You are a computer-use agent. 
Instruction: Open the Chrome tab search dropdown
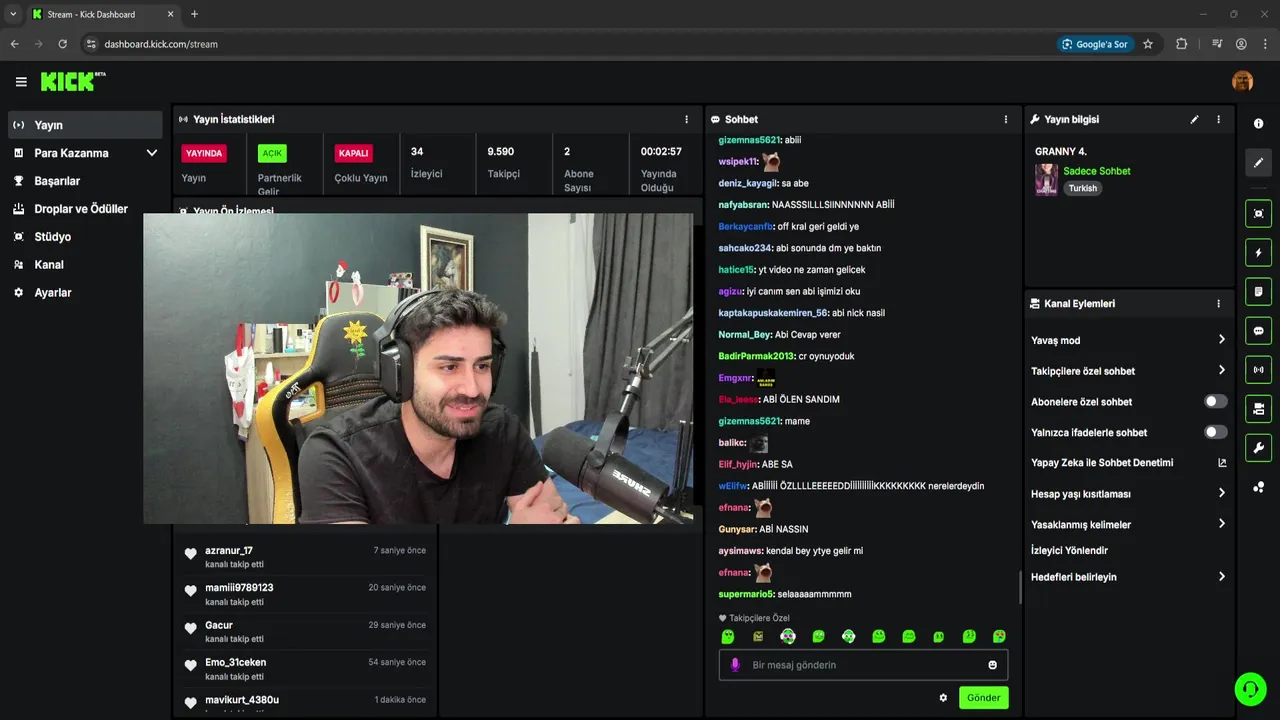pyautogui.click(x=13, y=14)
